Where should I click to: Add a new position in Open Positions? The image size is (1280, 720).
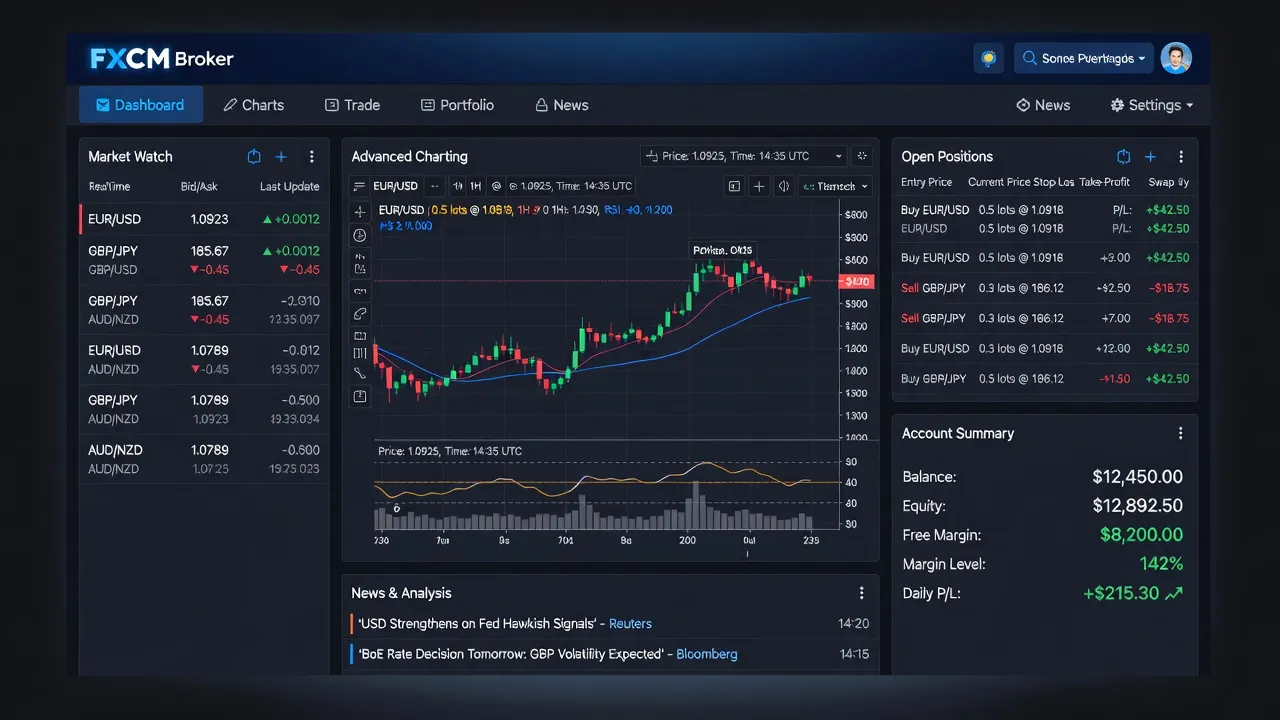(x=1150, y=157)
